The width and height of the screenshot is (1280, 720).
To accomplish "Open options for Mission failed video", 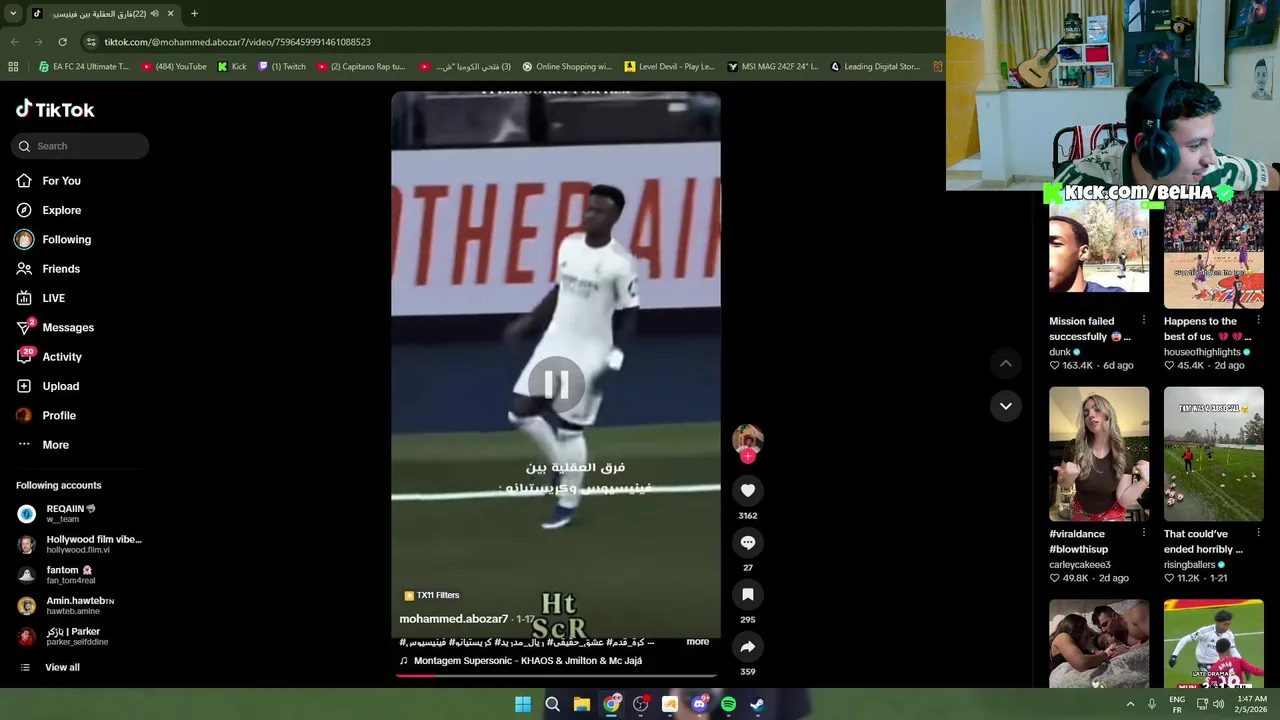I will point(1144,321).
